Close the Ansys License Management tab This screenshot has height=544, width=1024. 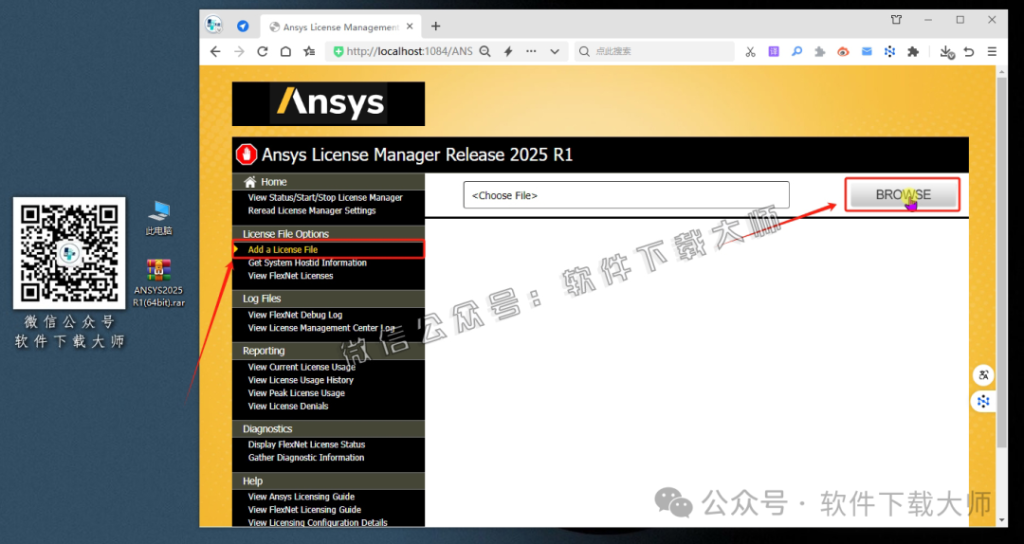(x=409, y=27)
